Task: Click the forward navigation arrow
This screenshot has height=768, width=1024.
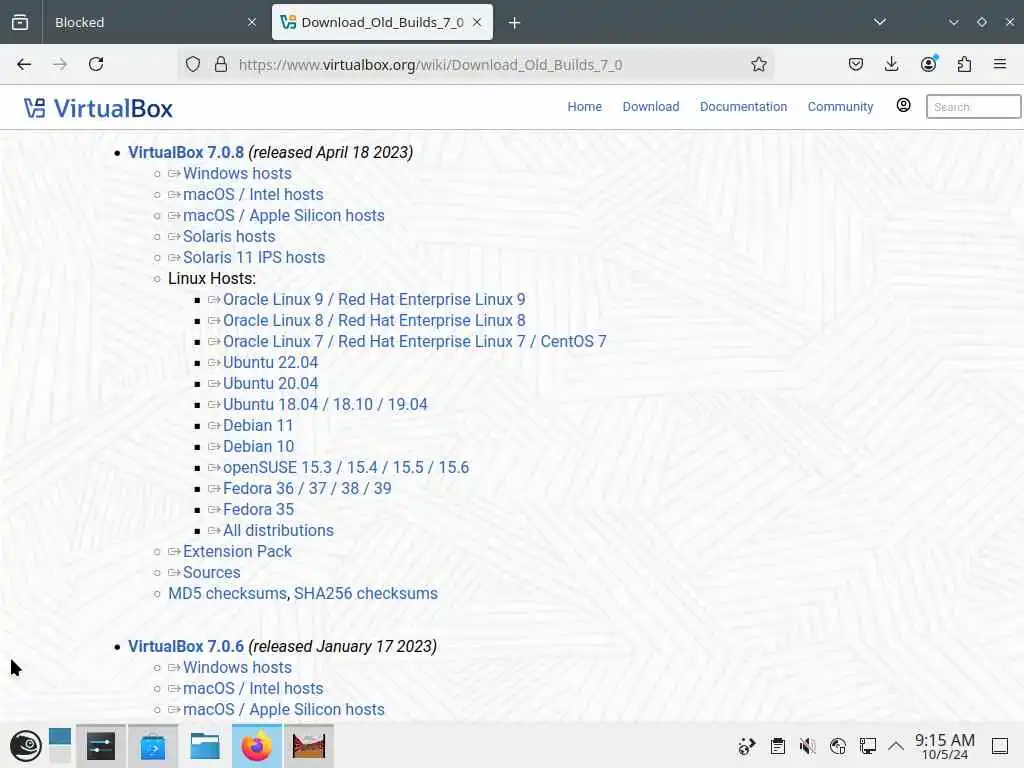Action: (x=60, y=64)
